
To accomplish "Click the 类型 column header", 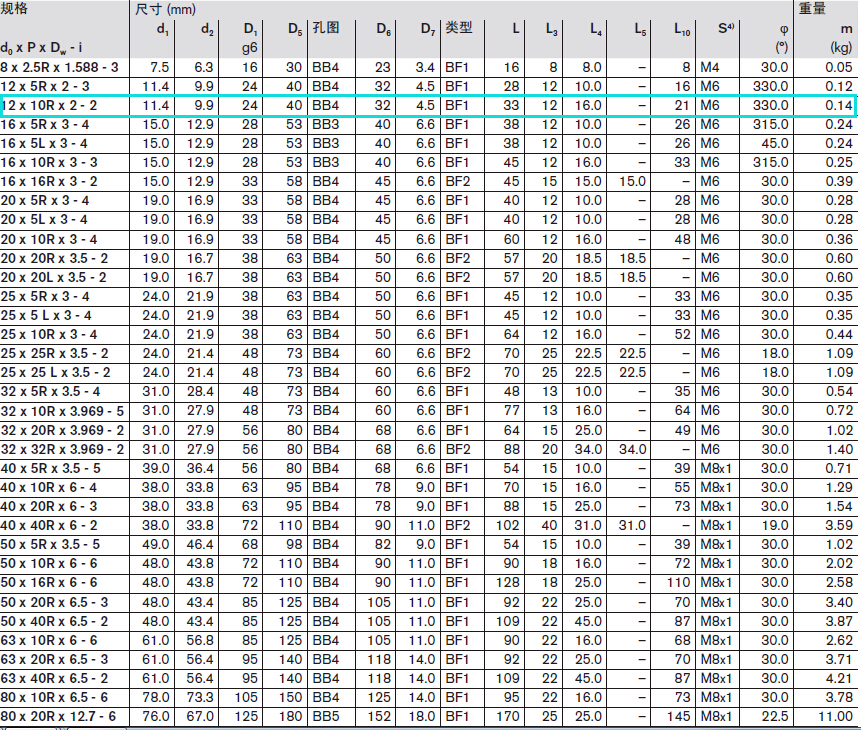I will click(x=458, y=28).
